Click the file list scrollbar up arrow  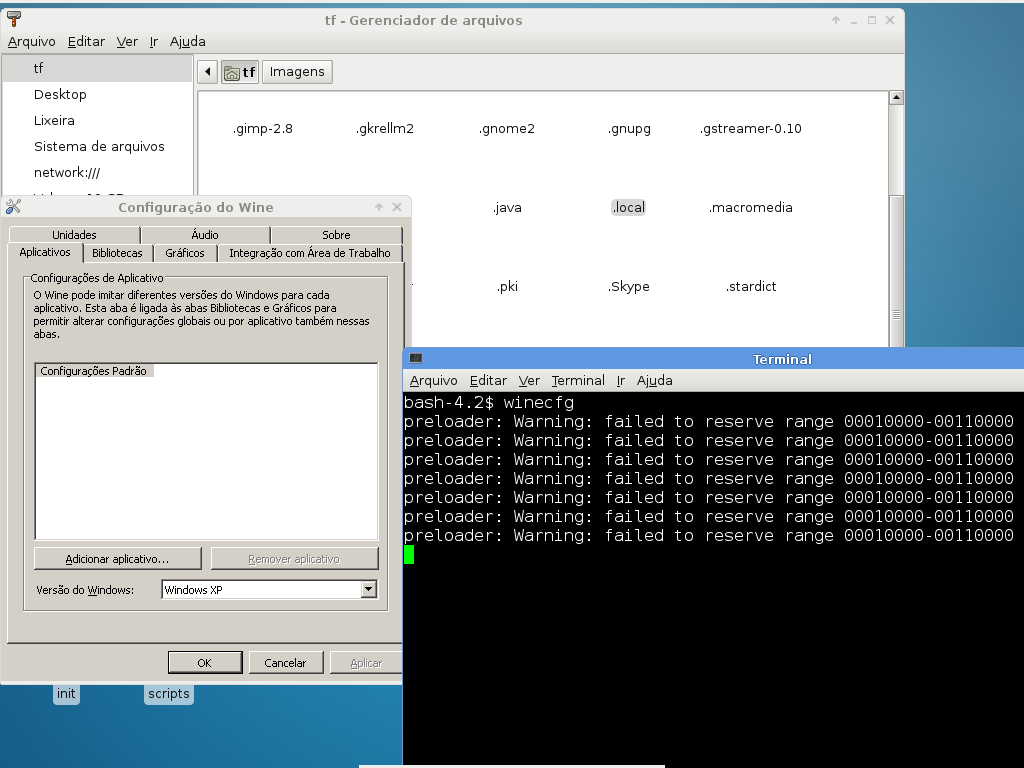pyautogui.click(x=896, y=98)
